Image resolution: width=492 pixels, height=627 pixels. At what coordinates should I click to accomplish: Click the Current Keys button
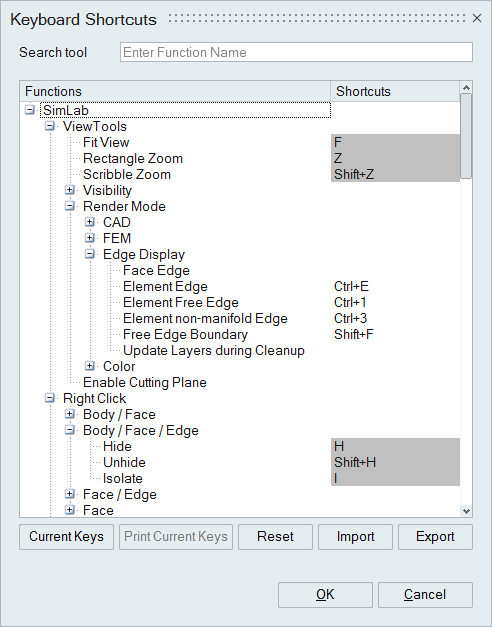(x=66, y=537)
